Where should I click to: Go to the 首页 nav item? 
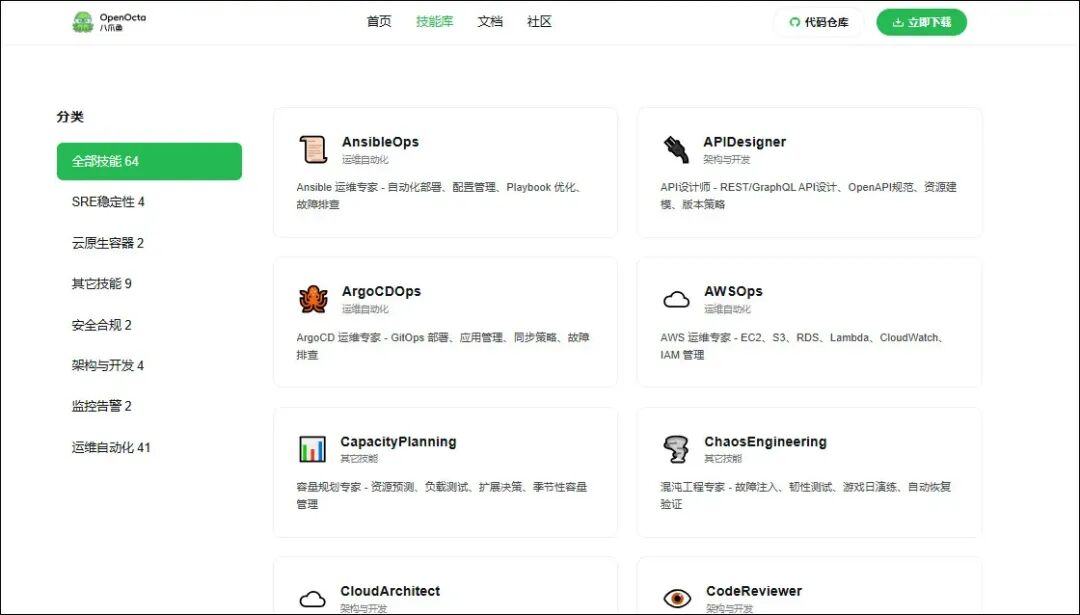(x=379, y=21)
